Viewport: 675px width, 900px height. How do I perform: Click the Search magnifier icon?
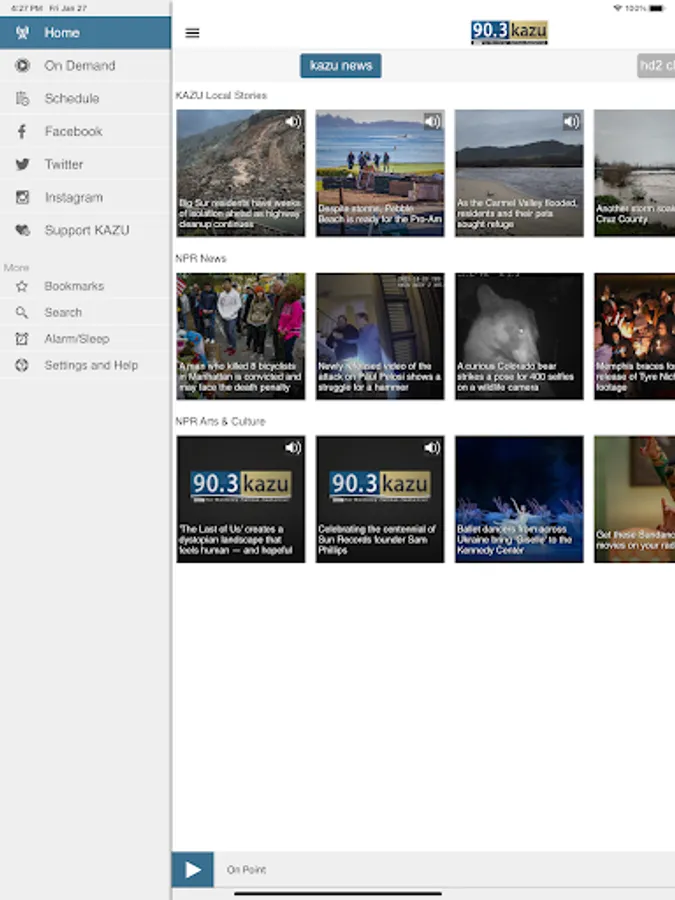pyautogui.click(x=22, y=312)
